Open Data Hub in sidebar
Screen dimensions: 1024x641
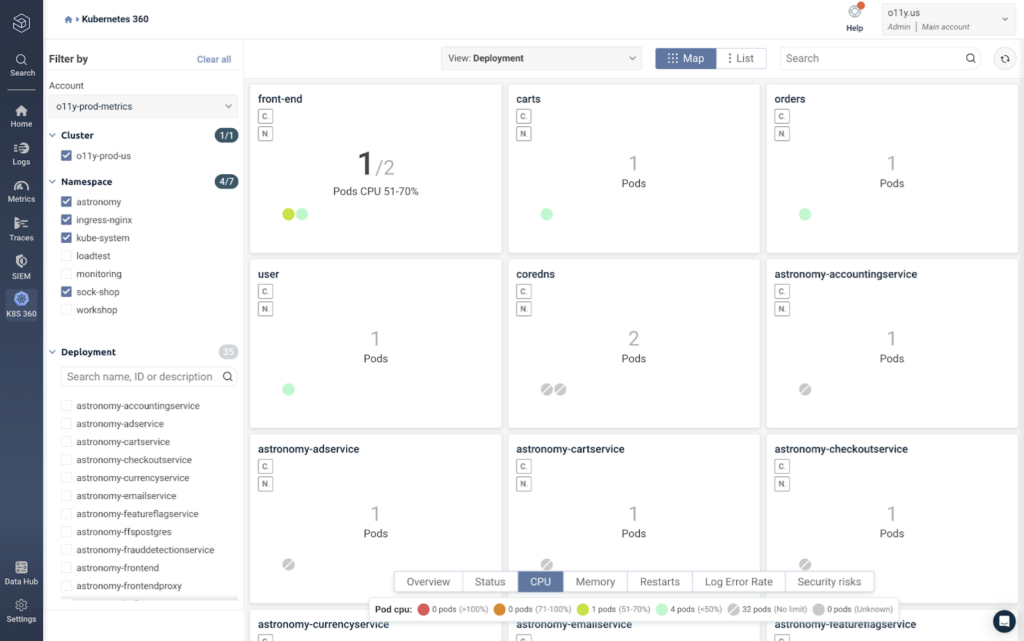(x=21, y=572)
